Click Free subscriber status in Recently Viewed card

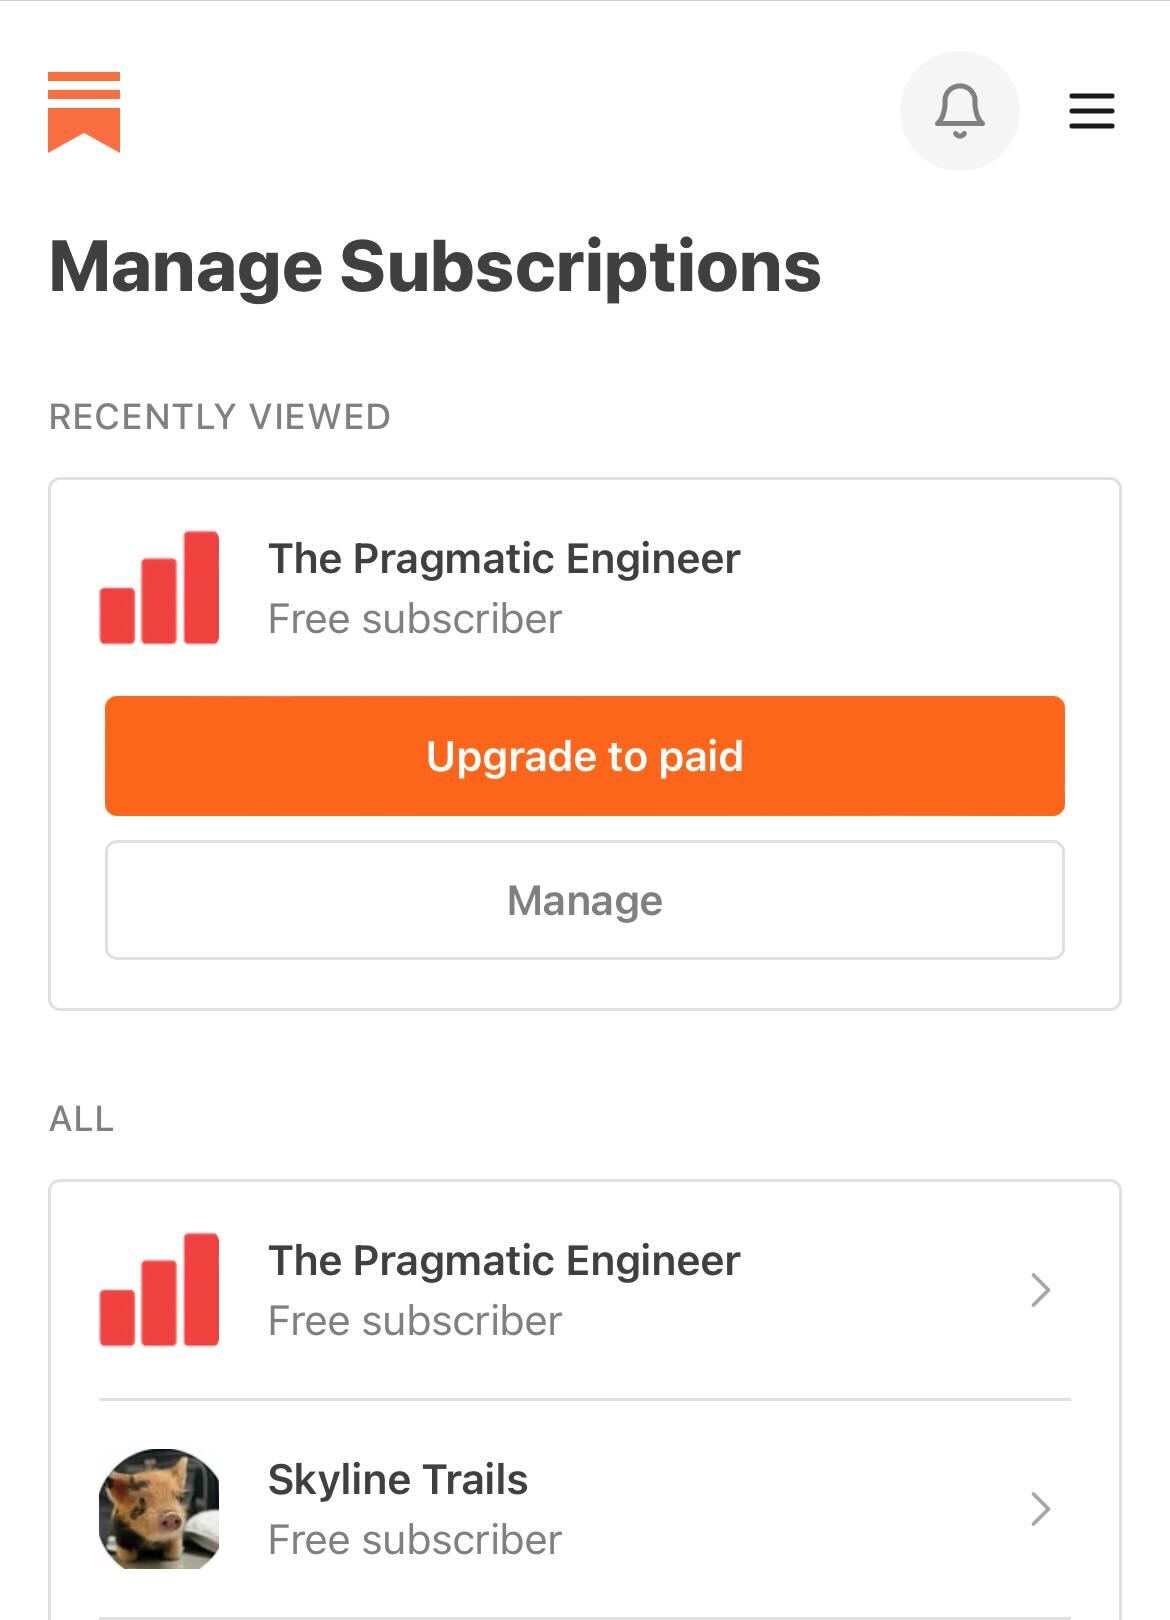(415, 619)
